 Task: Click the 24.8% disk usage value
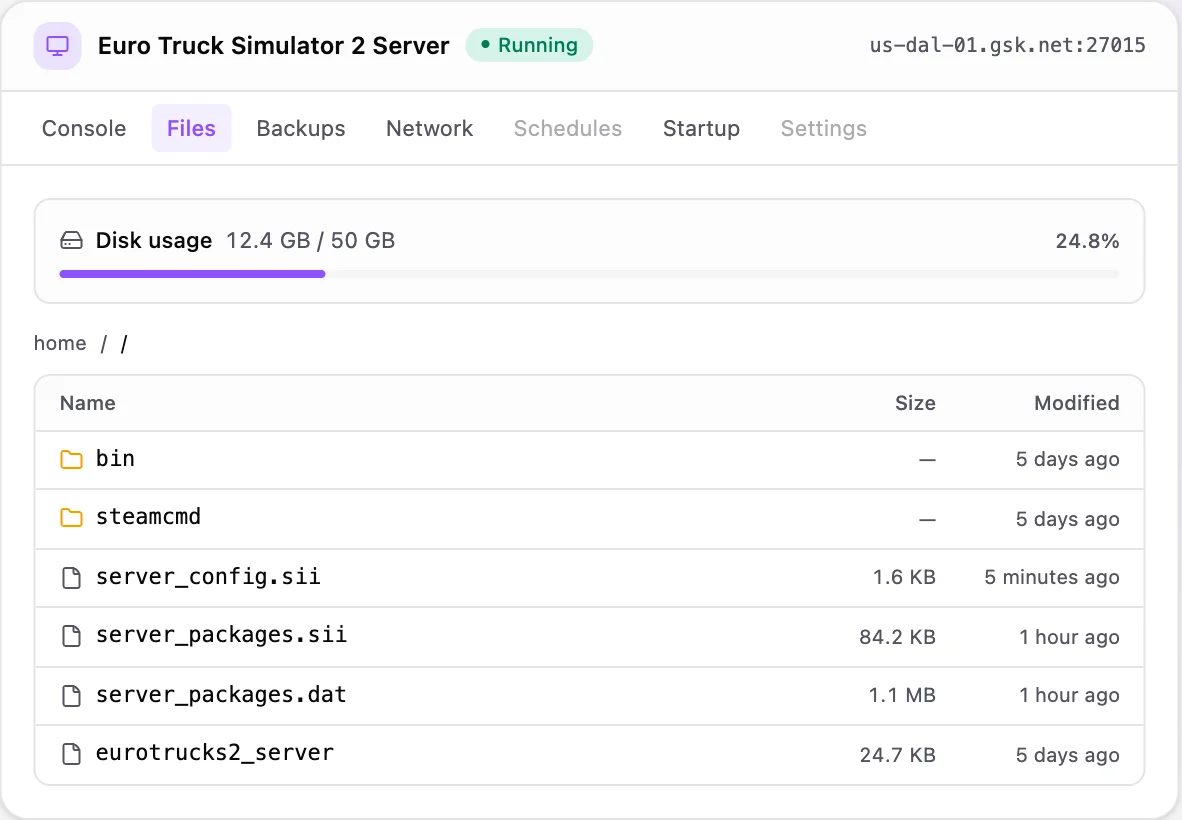[x=1087, y=241]
